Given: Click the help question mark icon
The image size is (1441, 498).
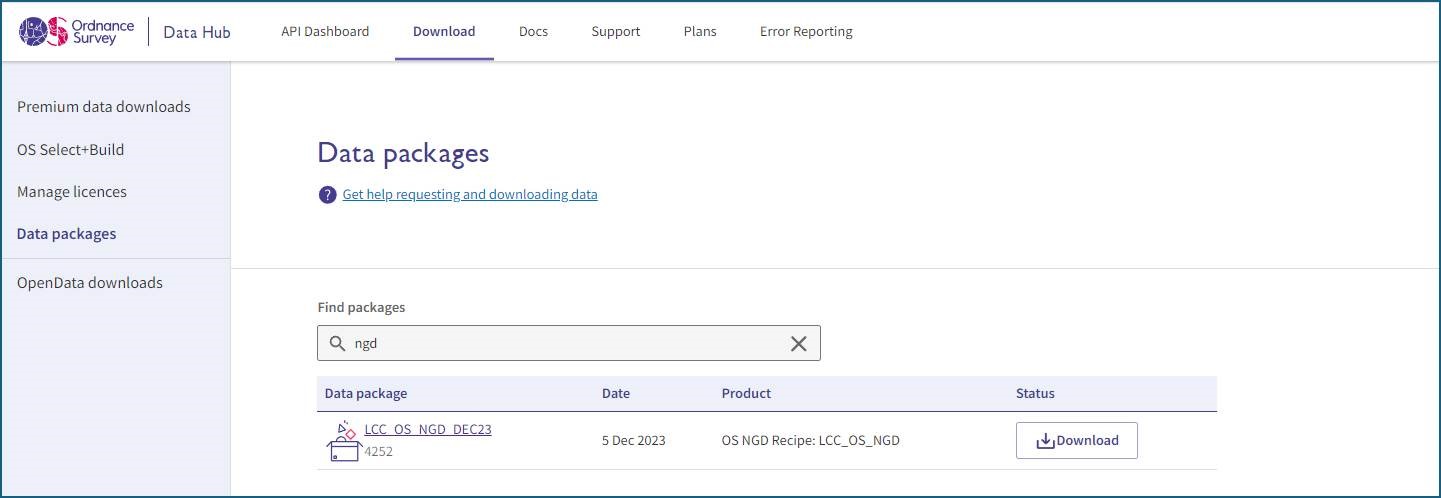Looking at the screenshot, I should click(x=327, y=194).
